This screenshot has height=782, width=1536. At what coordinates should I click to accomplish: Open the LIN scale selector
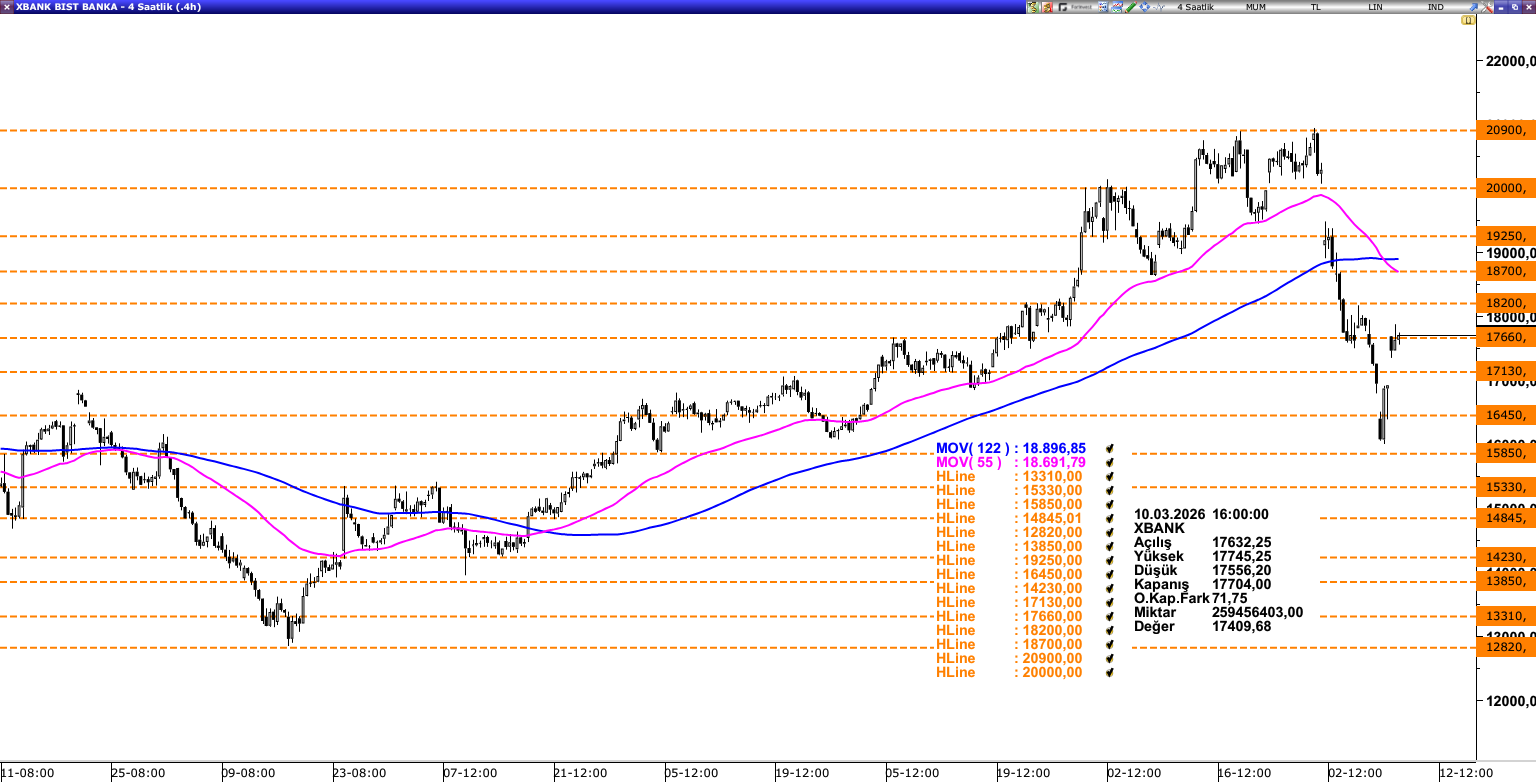click(1377, 6)
